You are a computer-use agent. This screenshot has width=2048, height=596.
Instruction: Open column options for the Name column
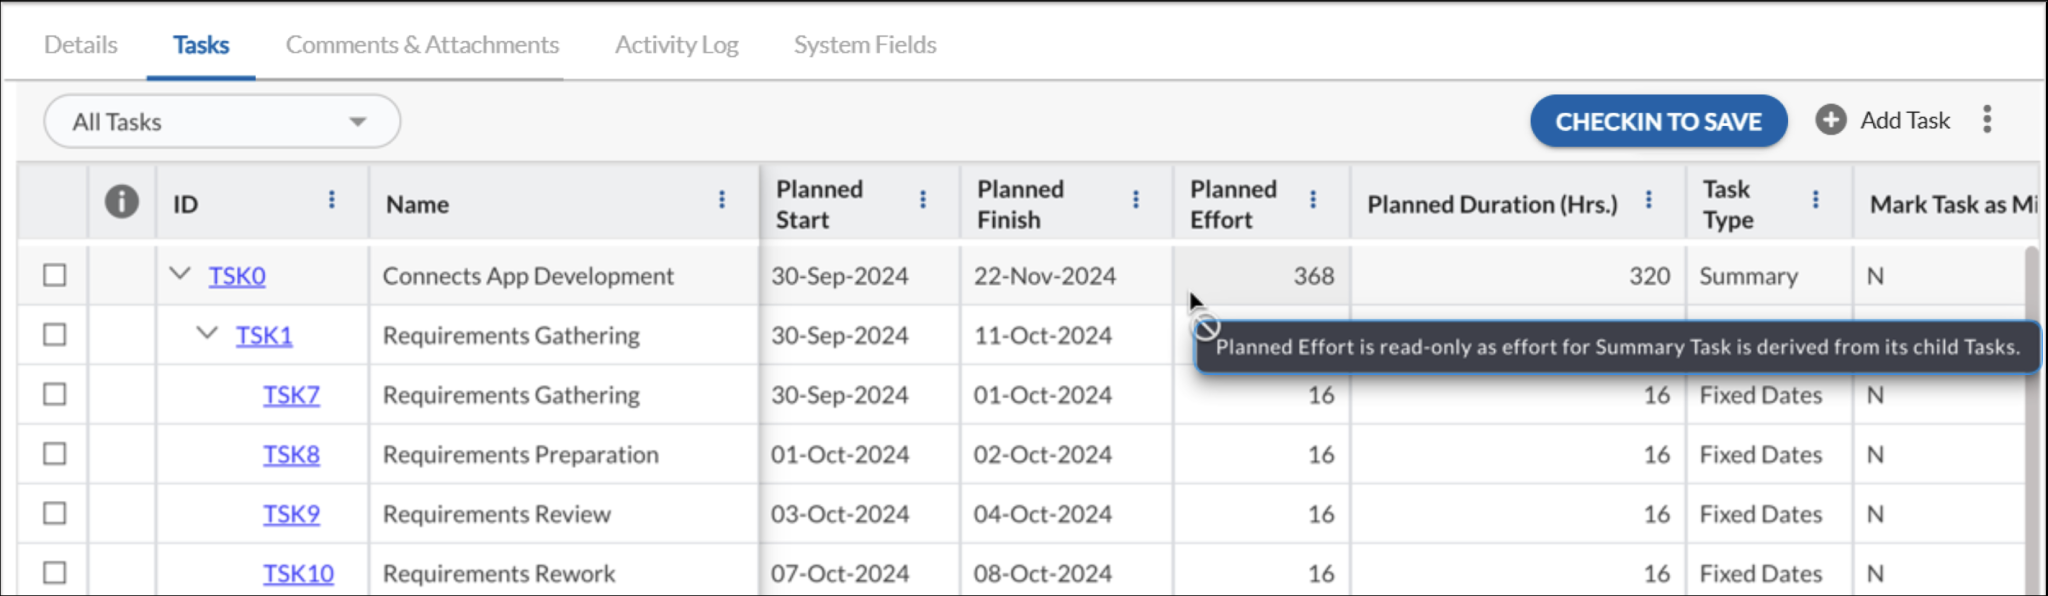(722, 200)
